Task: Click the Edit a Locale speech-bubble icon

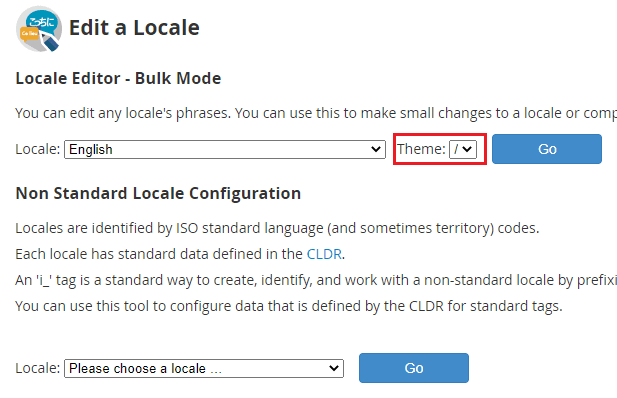Action: [39, 29]
